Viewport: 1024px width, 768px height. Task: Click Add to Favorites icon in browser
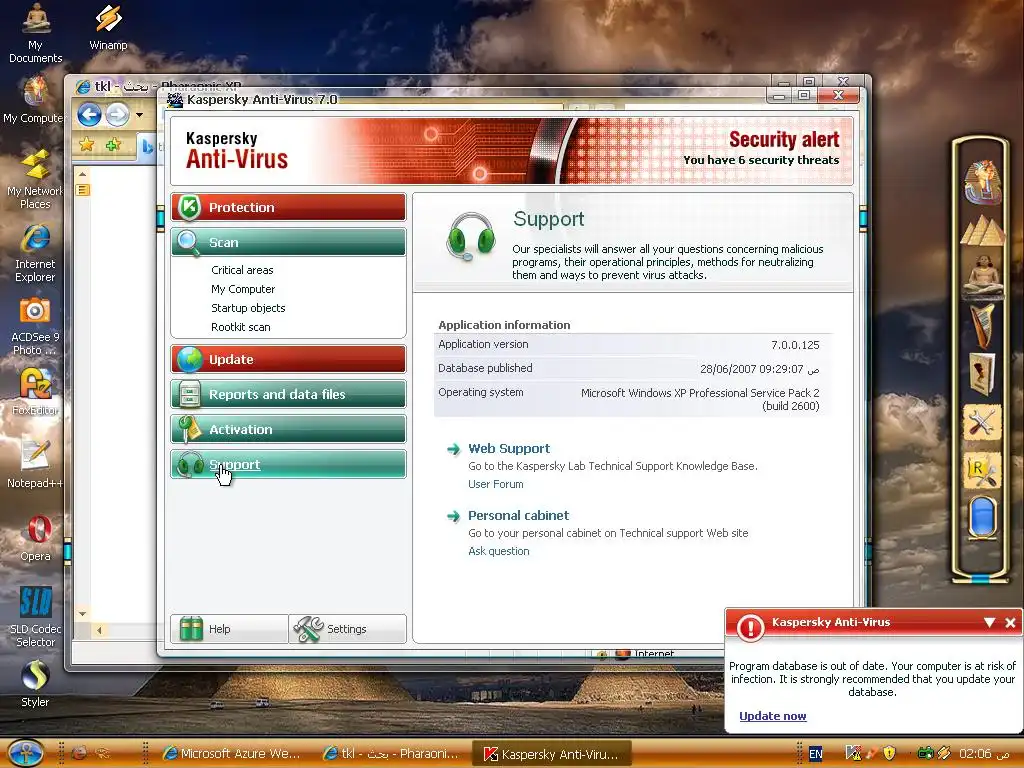(x=113, y=144)
